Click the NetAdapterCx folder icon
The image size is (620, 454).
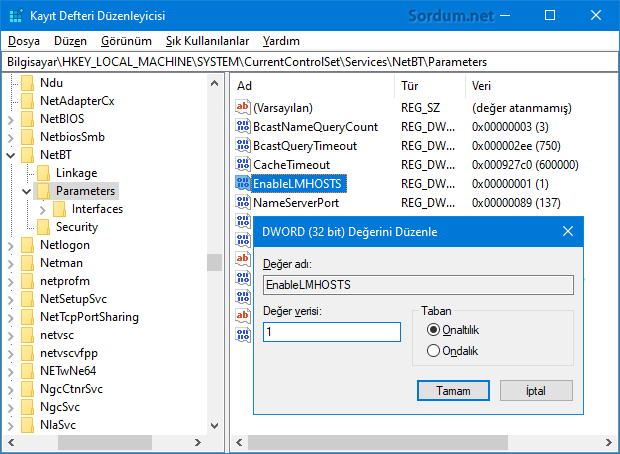tap(28, 101)
